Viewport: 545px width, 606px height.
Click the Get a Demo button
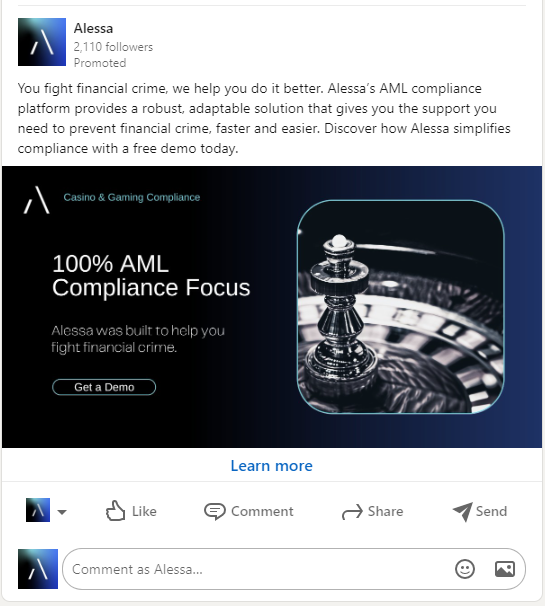(x=104, y=387)
